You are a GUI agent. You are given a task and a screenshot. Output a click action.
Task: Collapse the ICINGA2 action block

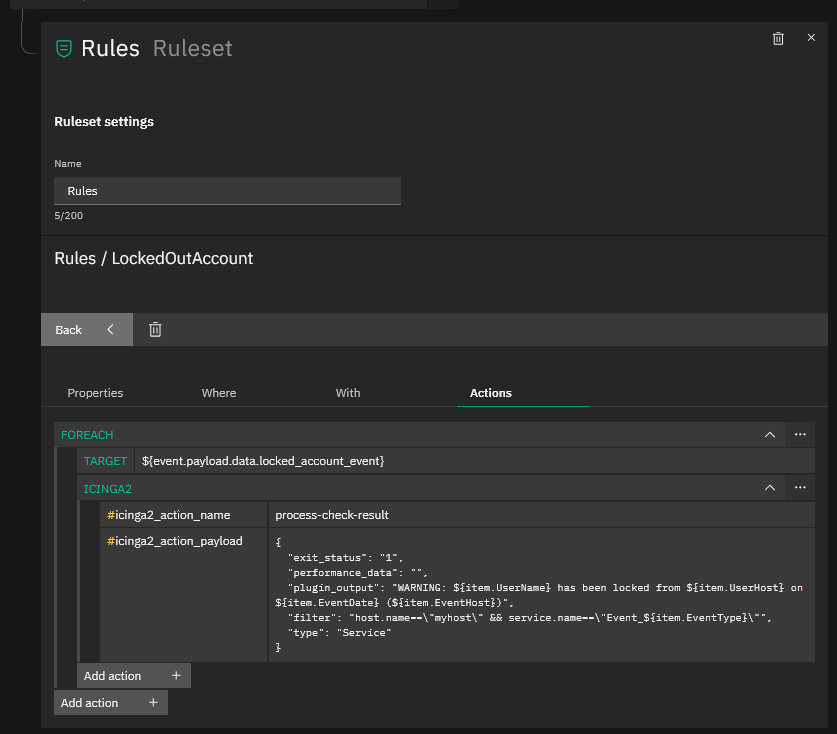tap(770, 488)
